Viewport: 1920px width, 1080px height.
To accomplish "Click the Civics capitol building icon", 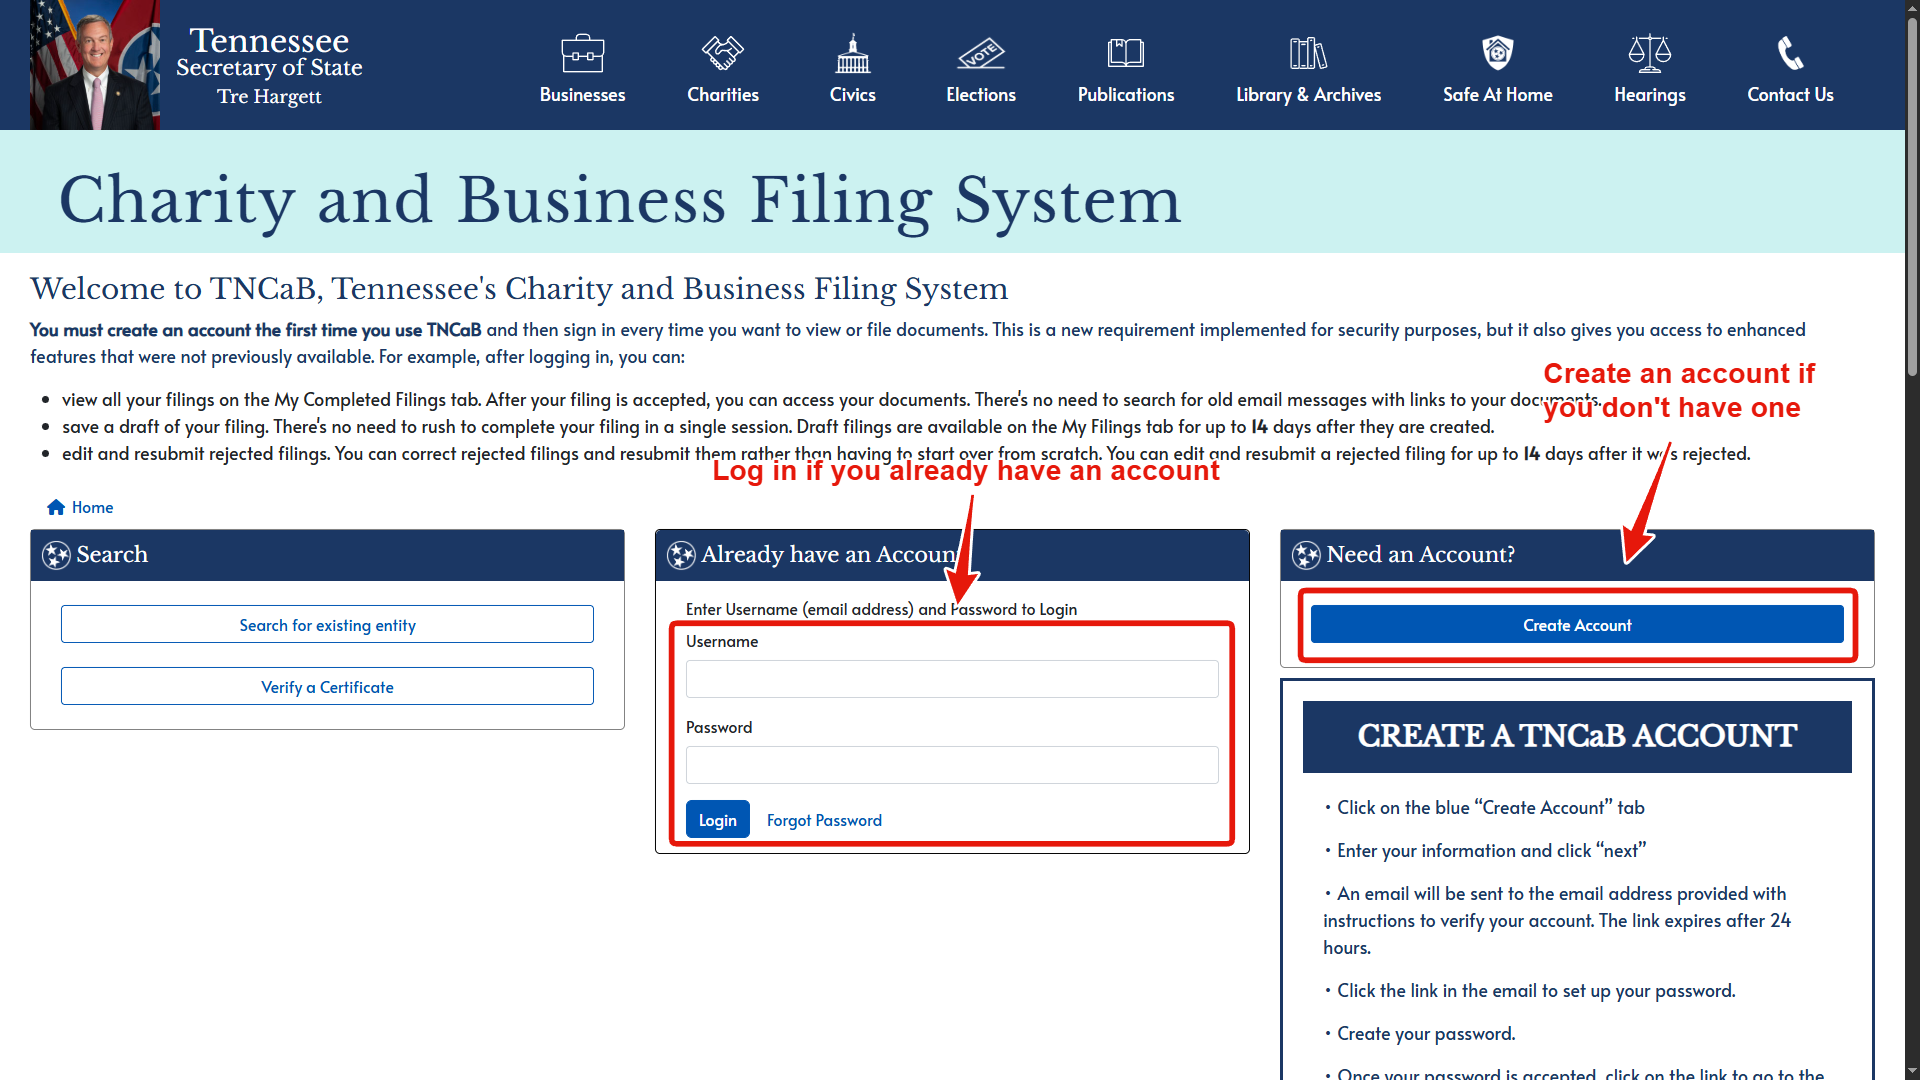I will 853,53.
